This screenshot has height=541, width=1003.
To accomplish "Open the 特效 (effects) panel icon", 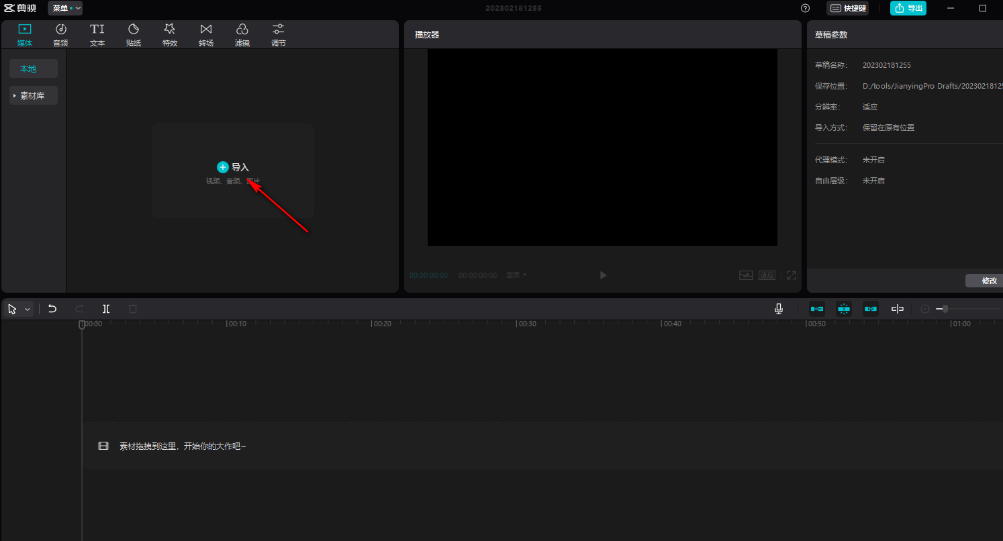I will (169, 34).
